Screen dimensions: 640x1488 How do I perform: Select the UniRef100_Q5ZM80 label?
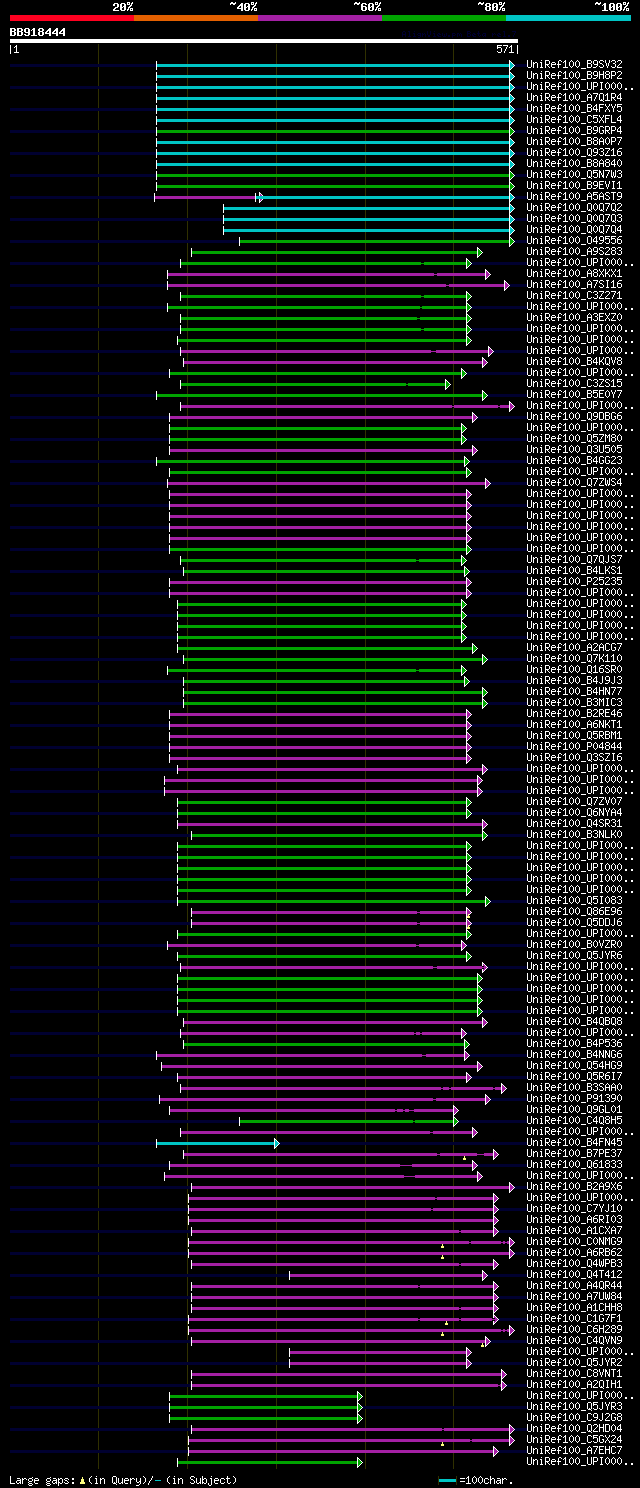(x=574, y=438)
